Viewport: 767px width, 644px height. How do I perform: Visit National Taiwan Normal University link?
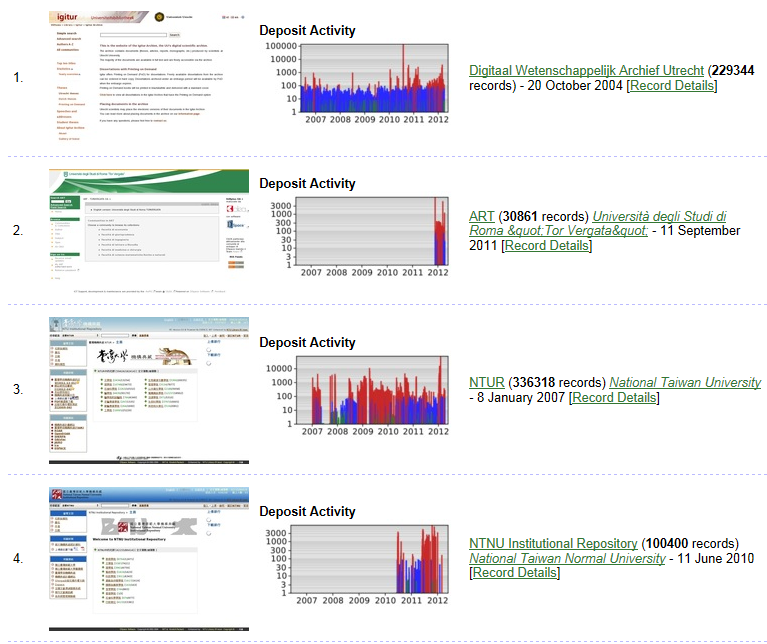[x=567, y=558]
